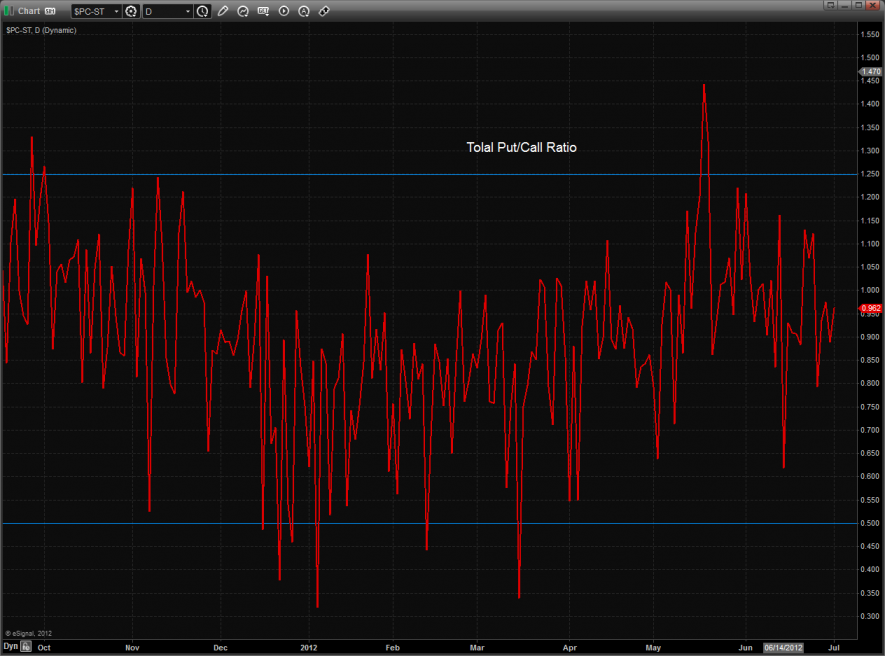Open the window options dropdown button
Image resolution: width=885 pixels, height=656 pixels.
(829, 5)
